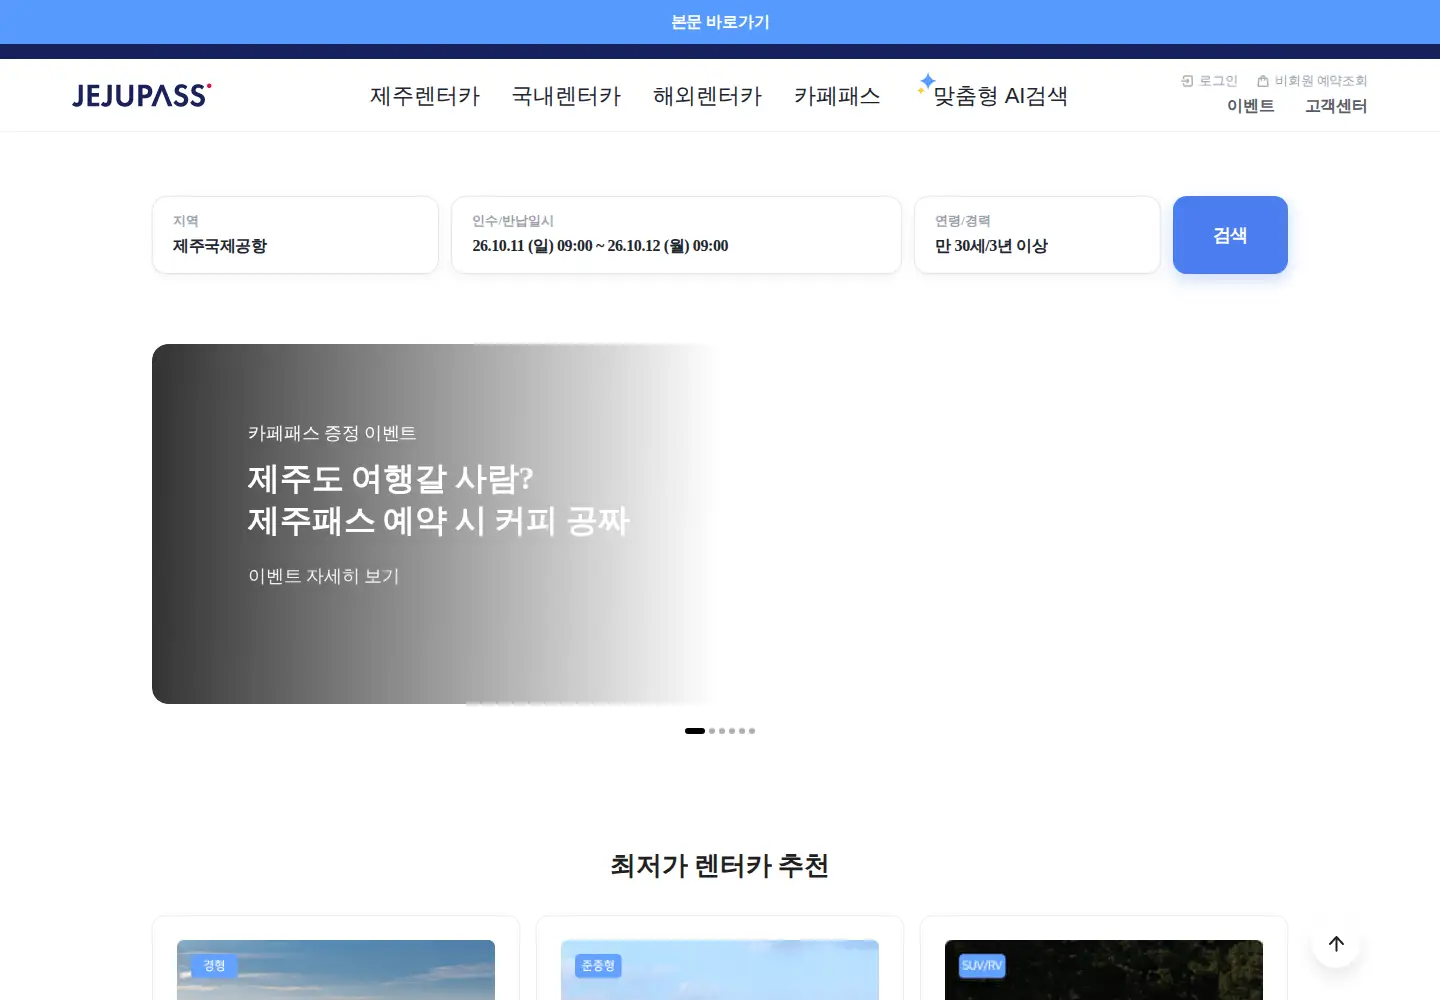Click the 본문 바로가기 skip link
The height and width of the screenshot is (1000, 1440).
[x=720, y=22]
